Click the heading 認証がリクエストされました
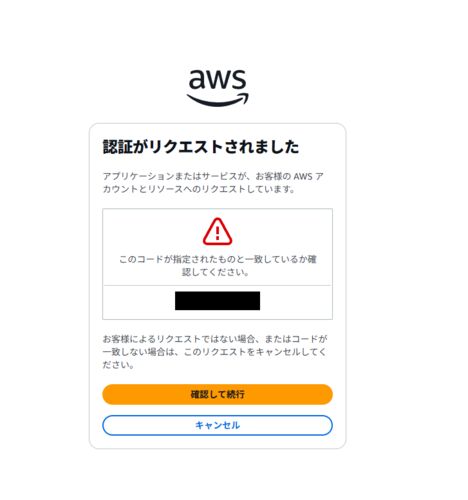468x500 pixels. tap(201, 147)
